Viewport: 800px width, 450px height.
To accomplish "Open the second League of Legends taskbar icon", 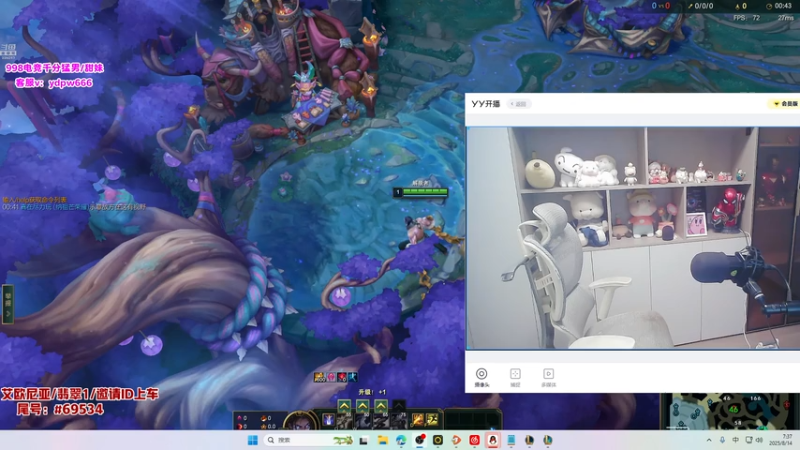I will click(x=548, y=440).
